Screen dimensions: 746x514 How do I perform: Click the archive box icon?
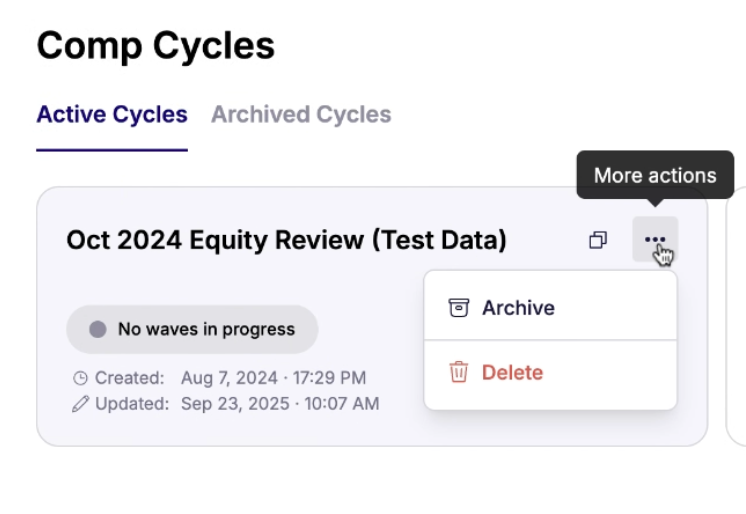pyautogui.click(x=459, y=308)
